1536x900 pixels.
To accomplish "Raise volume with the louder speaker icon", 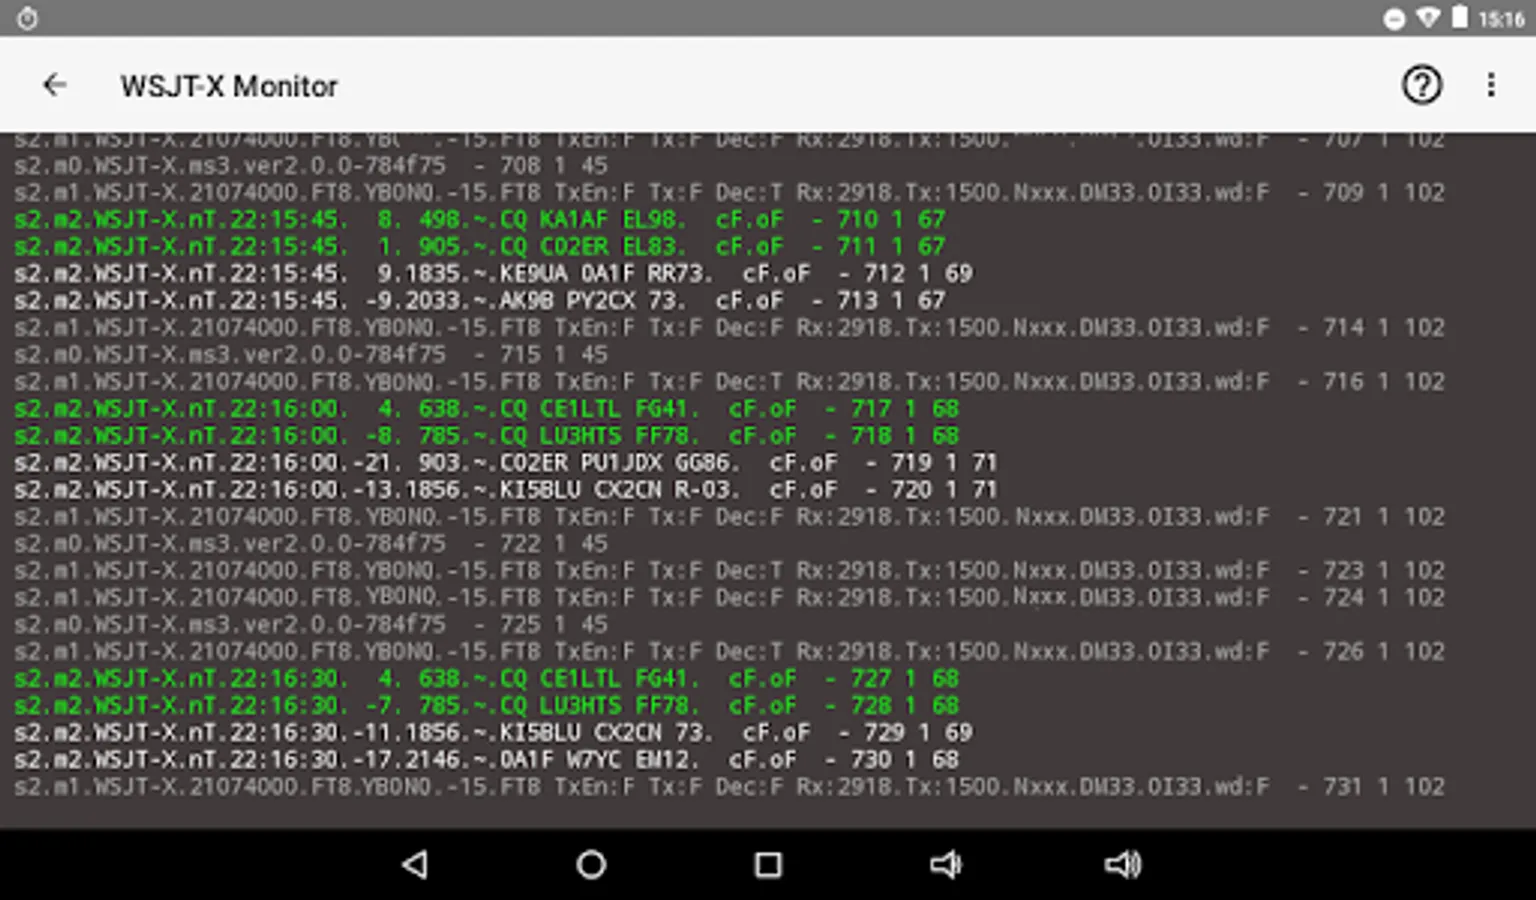I will [1122, 865].
